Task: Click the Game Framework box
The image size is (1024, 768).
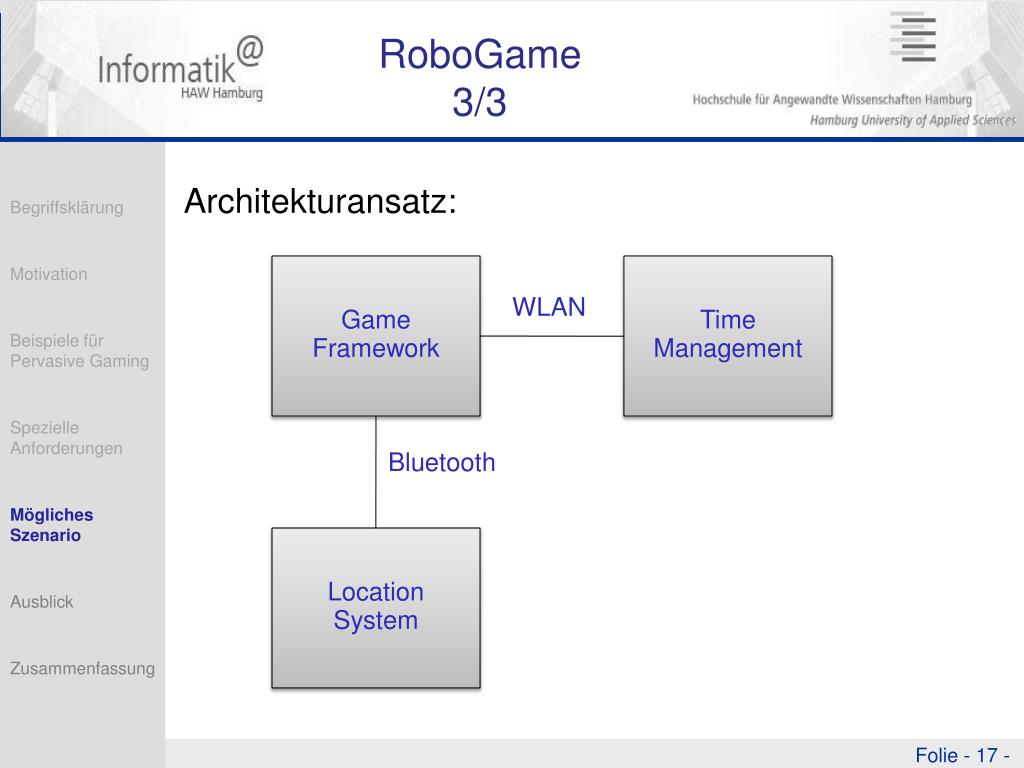Action: coord(376,336)
